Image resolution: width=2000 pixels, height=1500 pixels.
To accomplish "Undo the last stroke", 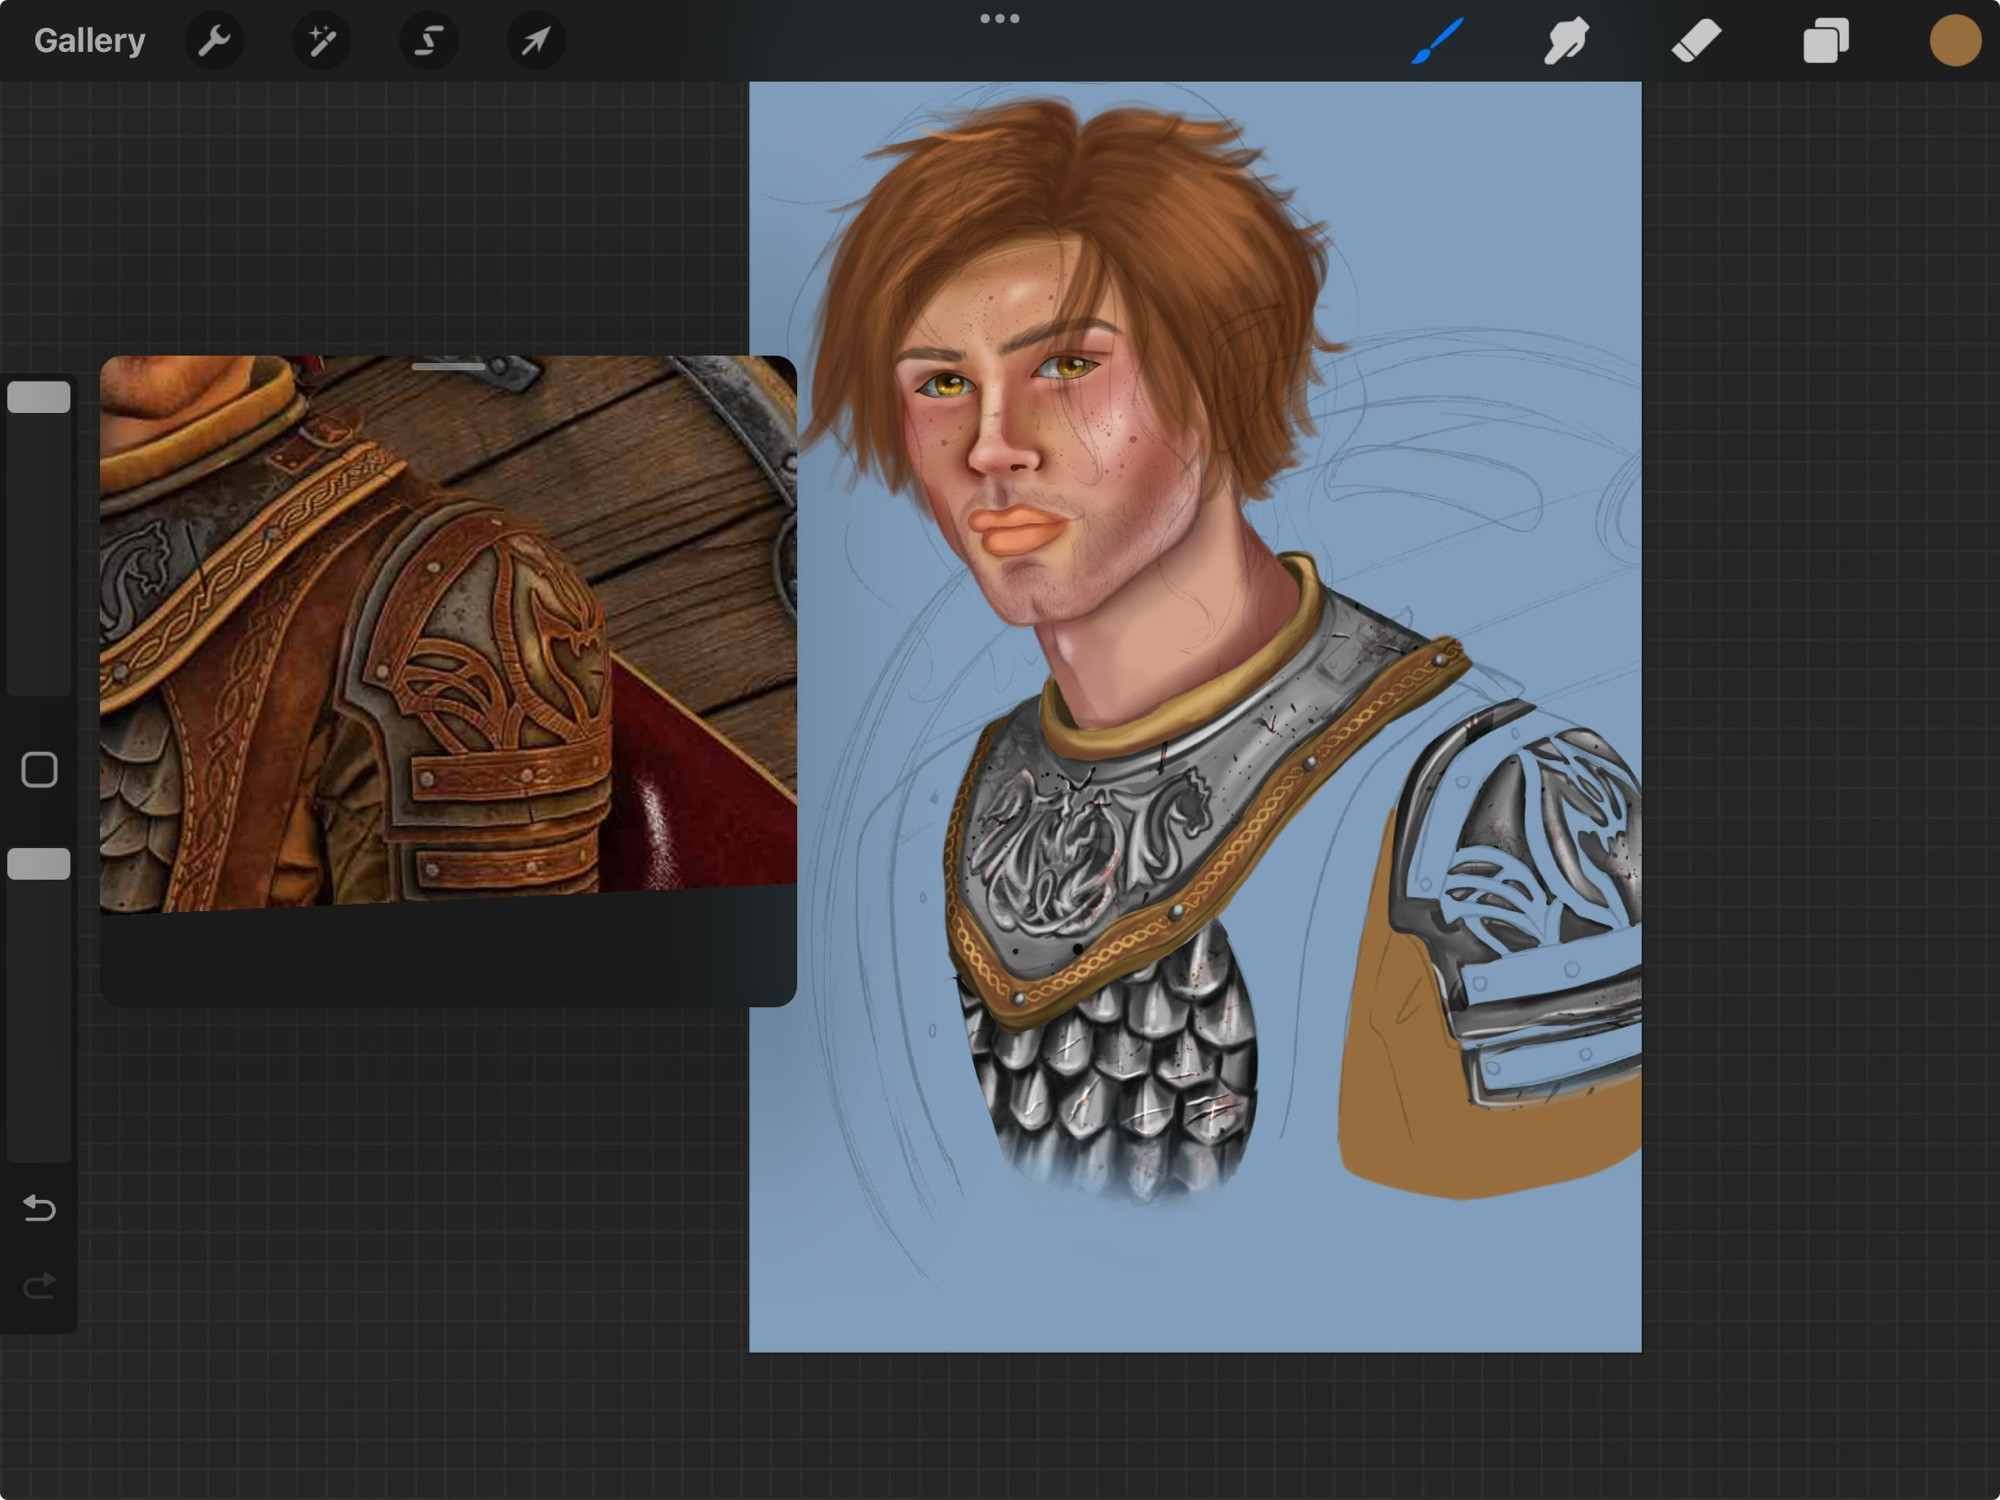I will (39, 1208).
